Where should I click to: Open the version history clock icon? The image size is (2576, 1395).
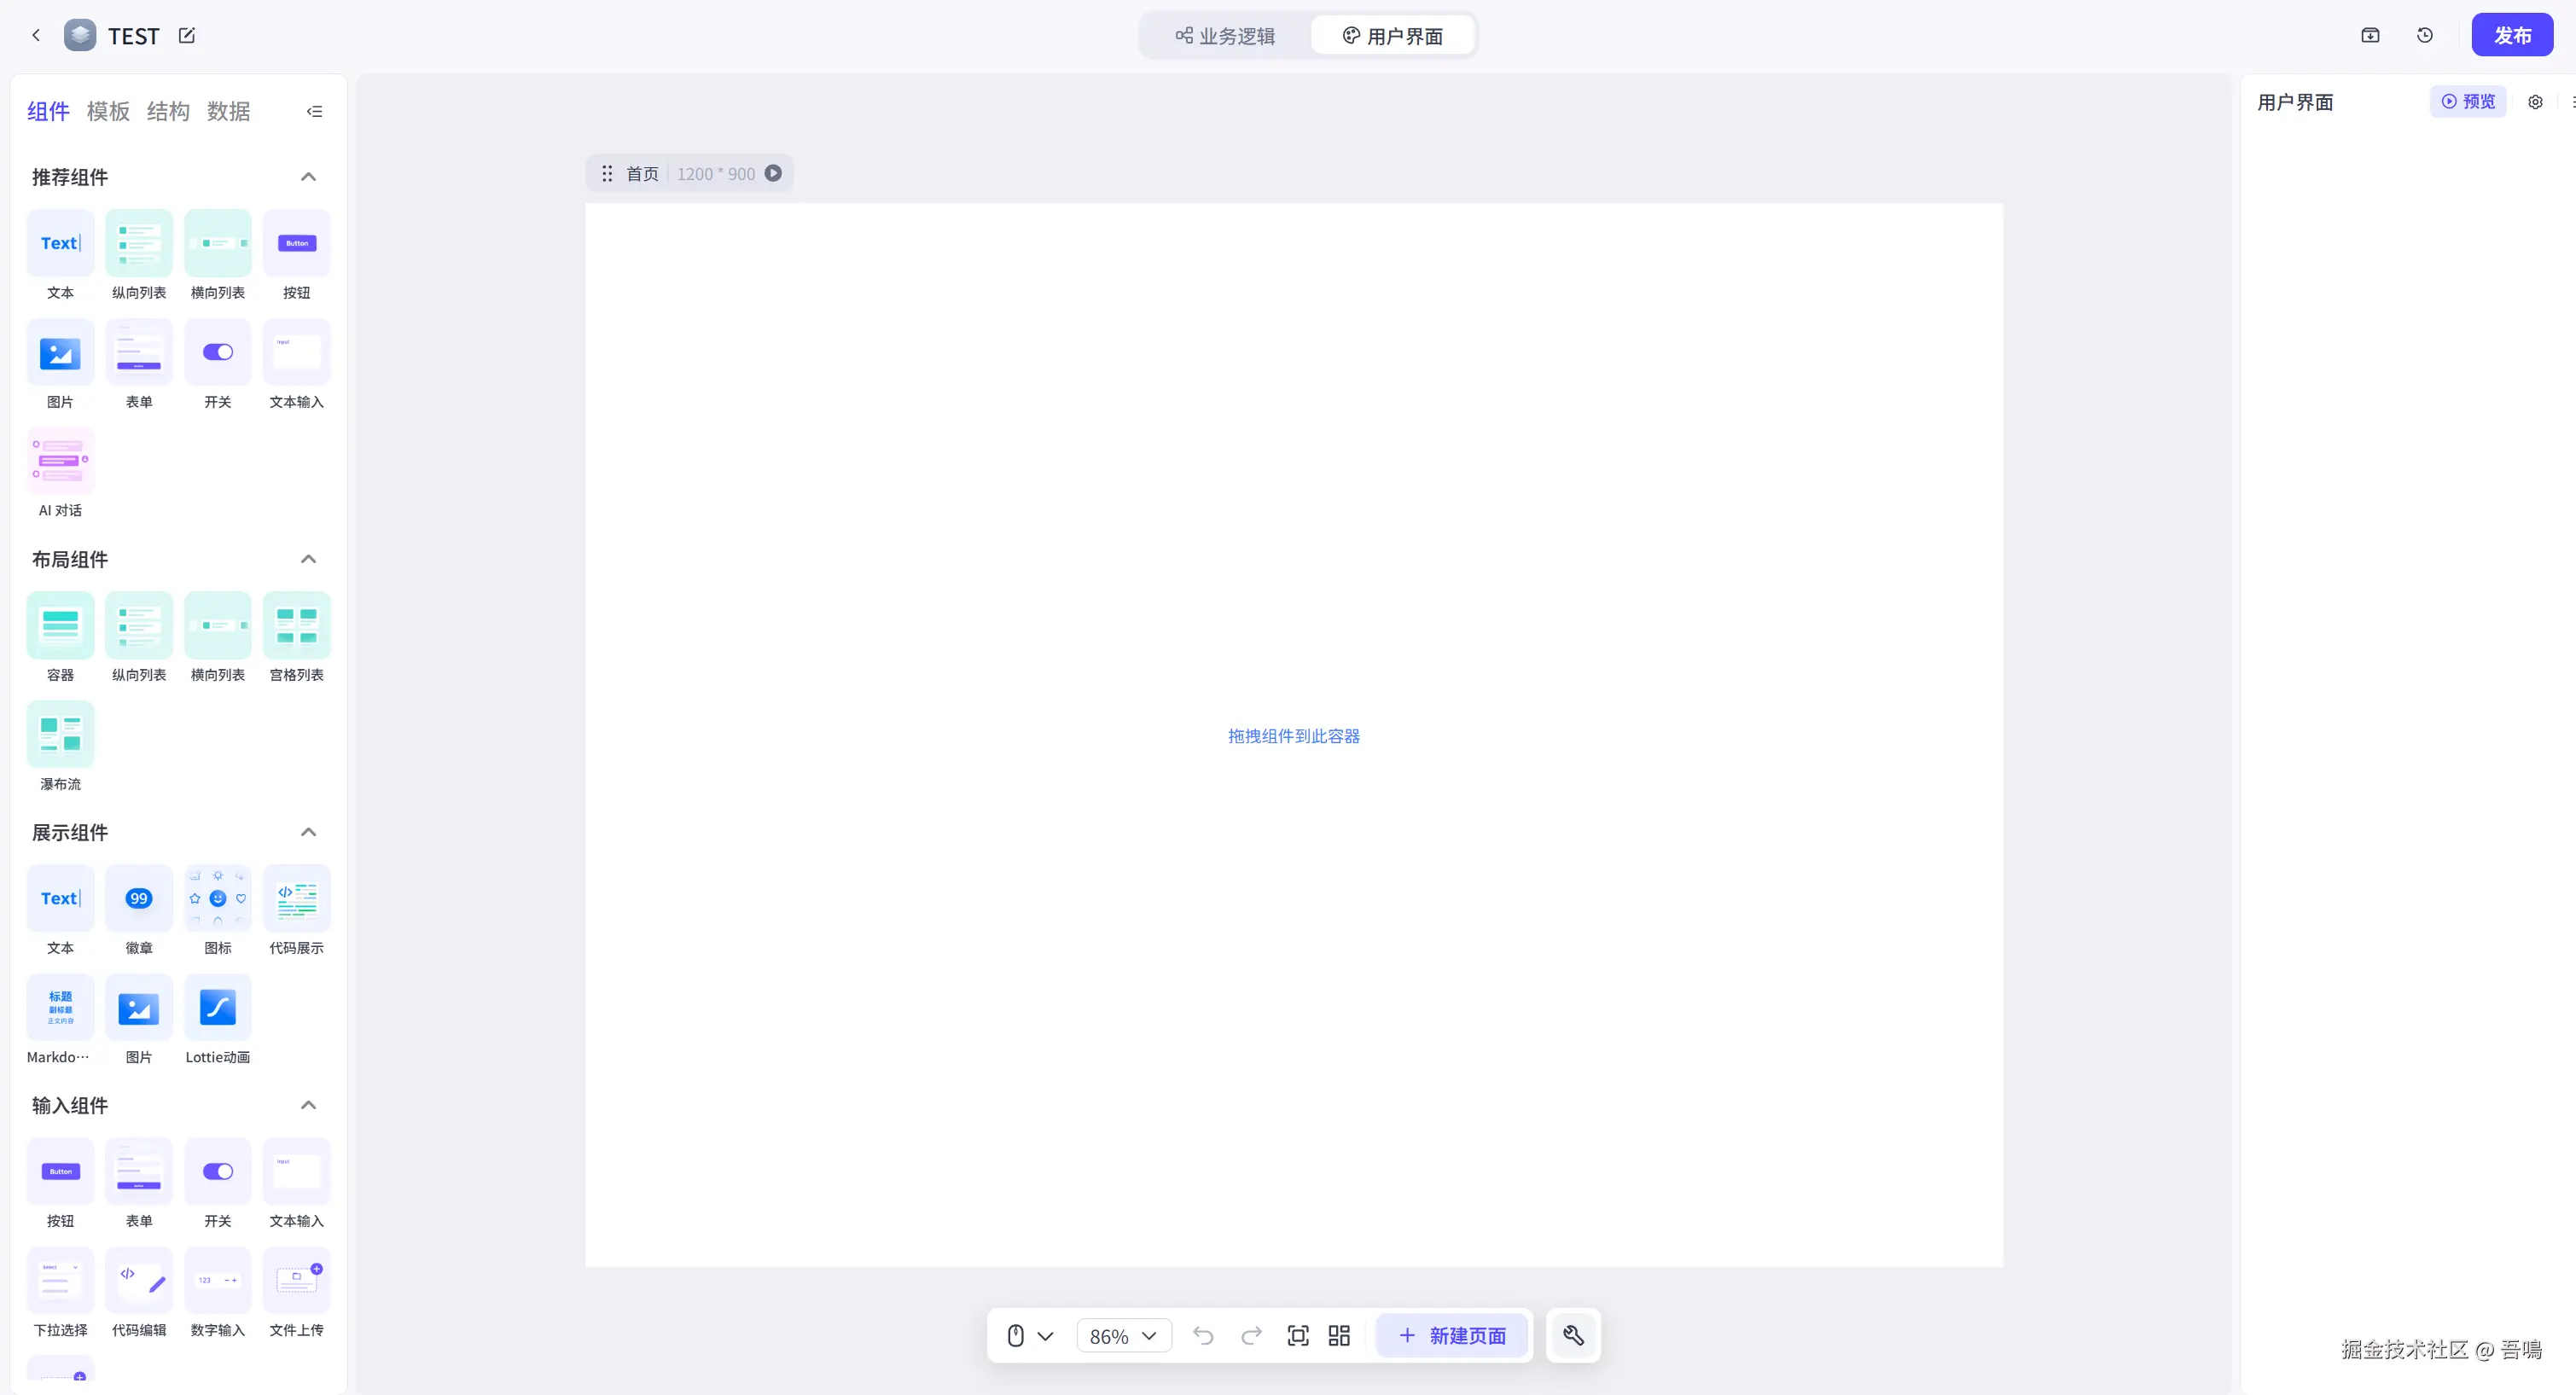click(x=2424, y=35)
